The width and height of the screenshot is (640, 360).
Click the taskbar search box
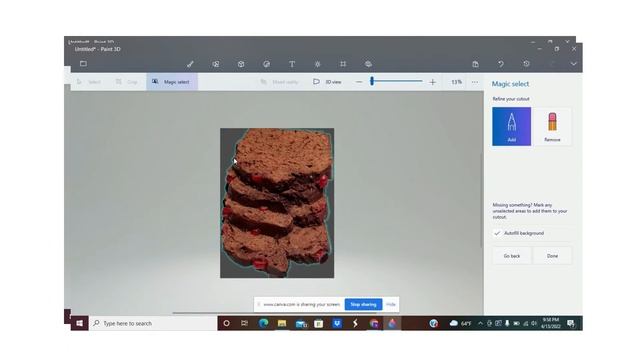153,323
